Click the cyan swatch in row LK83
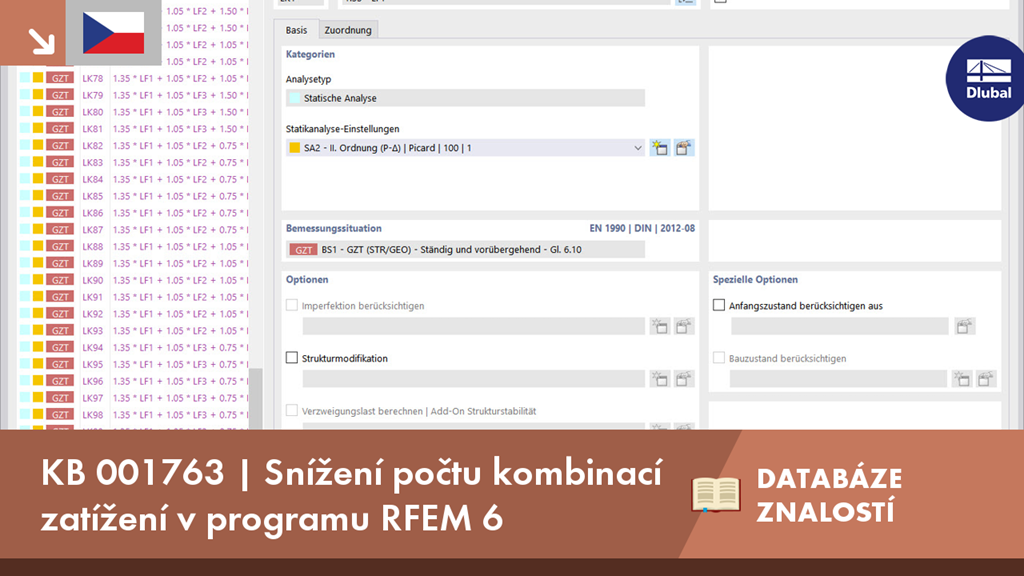This screenshot has width=1024, height=576. [x=25, y=162]
